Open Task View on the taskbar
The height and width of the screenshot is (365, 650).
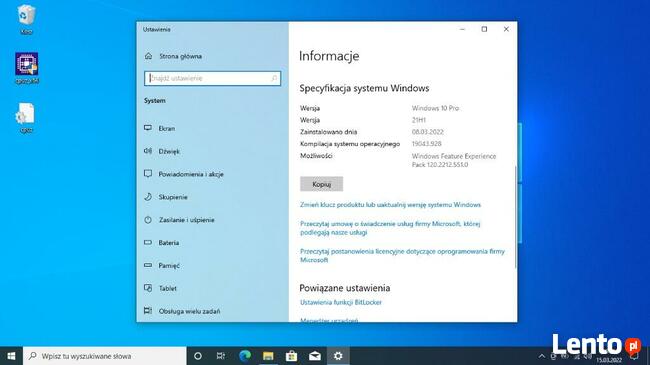[x=221, y=356]
